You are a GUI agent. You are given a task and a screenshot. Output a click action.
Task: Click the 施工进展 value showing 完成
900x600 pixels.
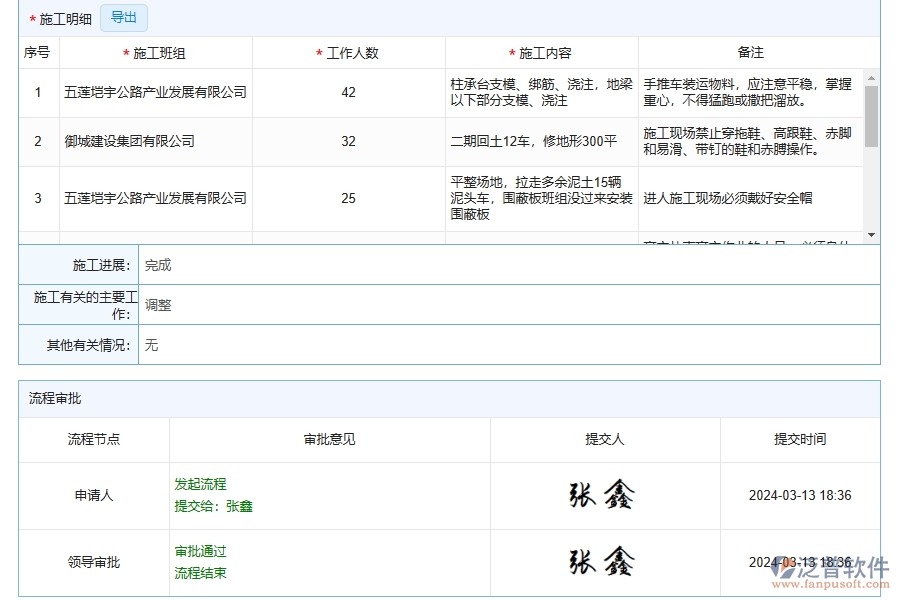click(x=158, y=264)
